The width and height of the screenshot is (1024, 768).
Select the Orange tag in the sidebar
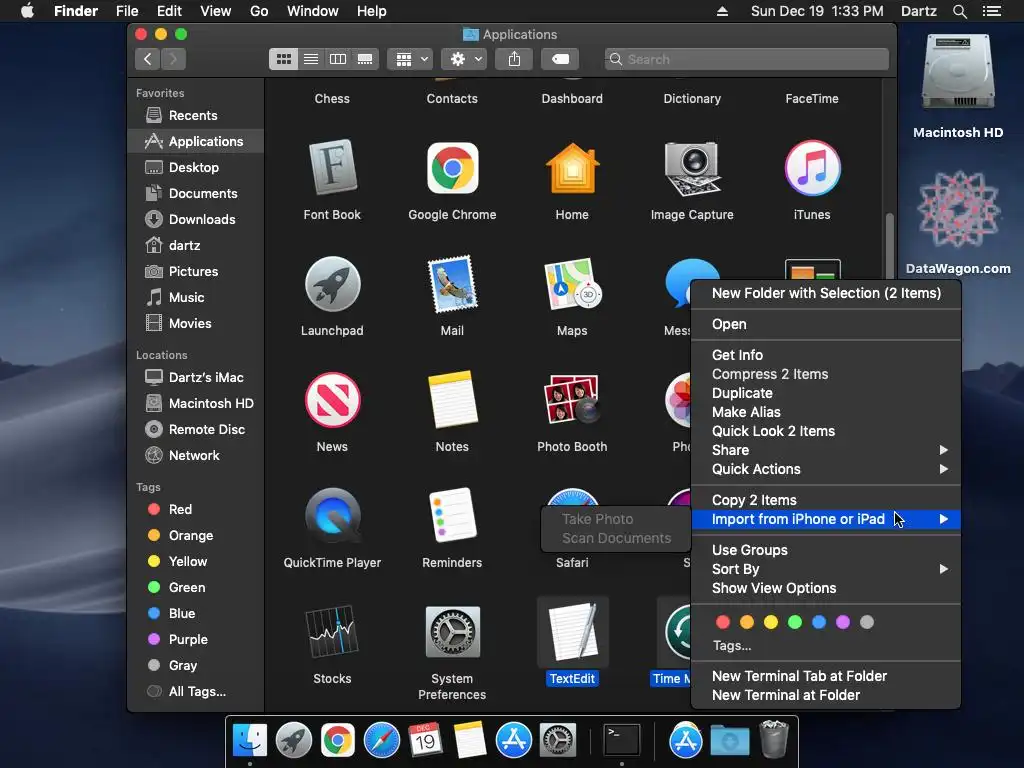(x=196, y=536)
